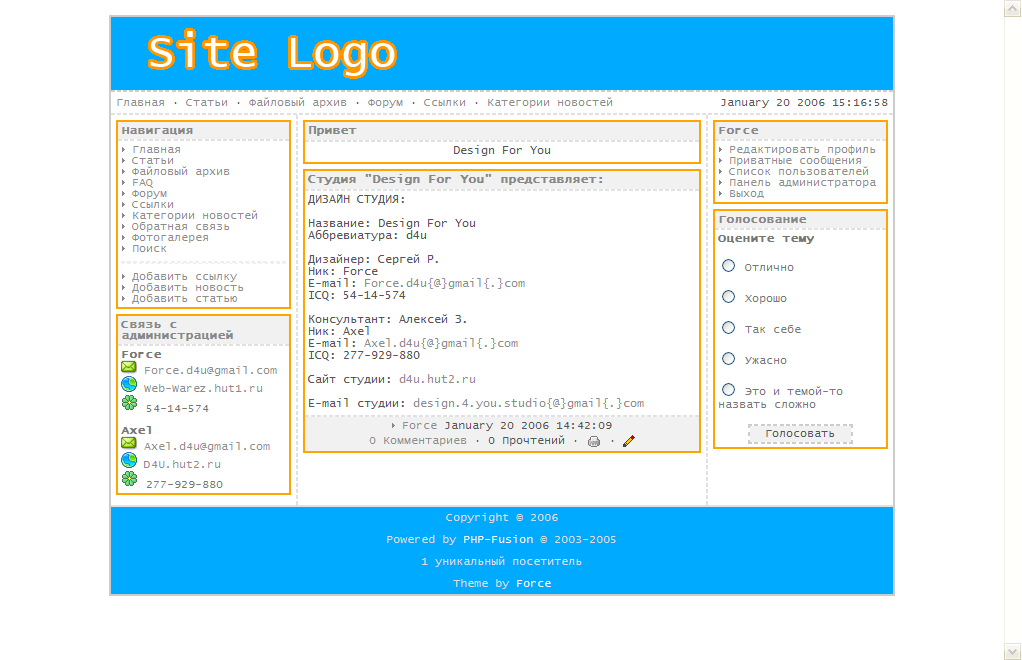The width and height of the screenshot is (1022, 660).
Task: Pick the "Так себе" poll option
Action: tap(729, 328)
